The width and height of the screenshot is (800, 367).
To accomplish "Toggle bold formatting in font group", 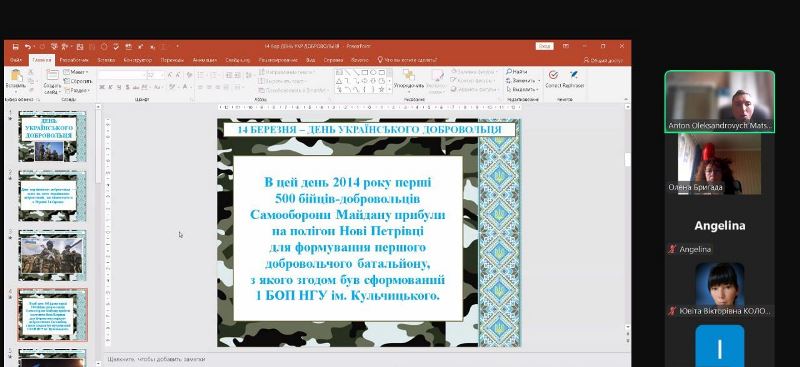I will click(102, 87).
